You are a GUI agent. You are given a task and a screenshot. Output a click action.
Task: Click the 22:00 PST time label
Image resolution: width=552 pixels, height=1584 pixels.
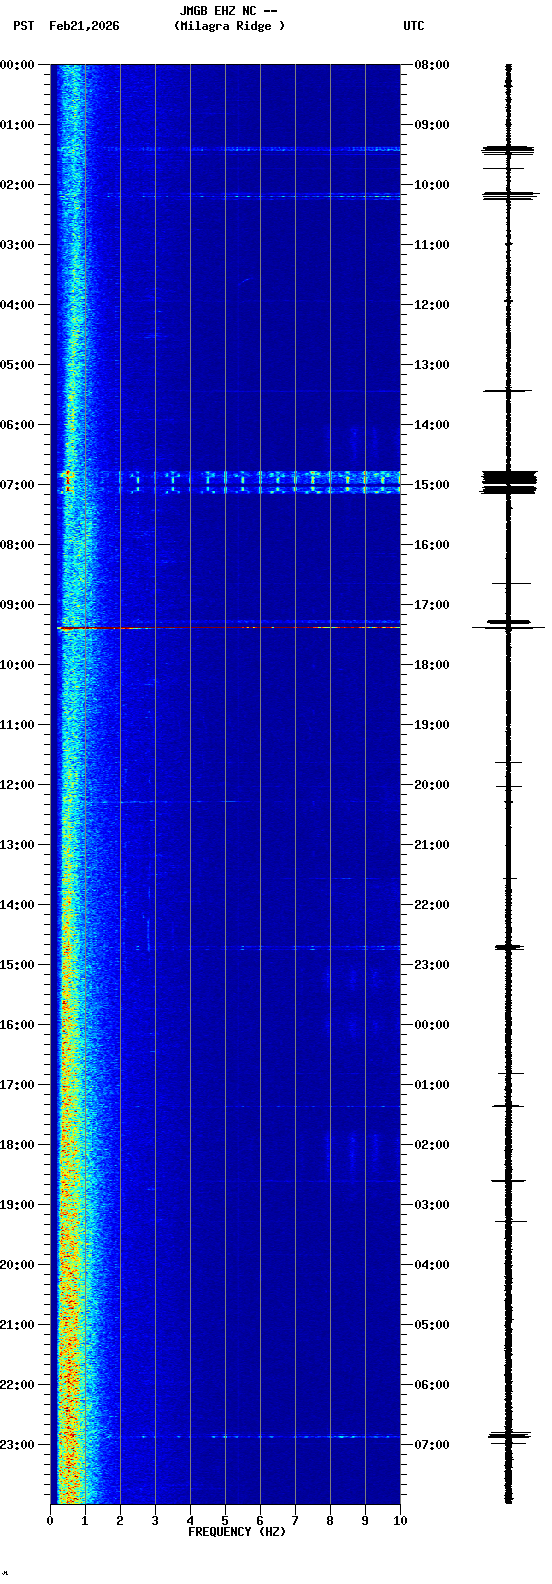[18, 1385]
